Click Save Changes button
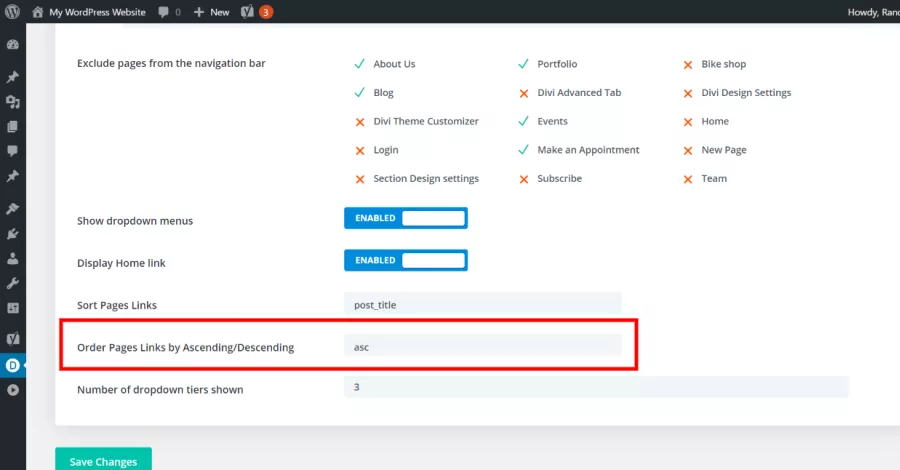900x470 pixels. (103, 461)
